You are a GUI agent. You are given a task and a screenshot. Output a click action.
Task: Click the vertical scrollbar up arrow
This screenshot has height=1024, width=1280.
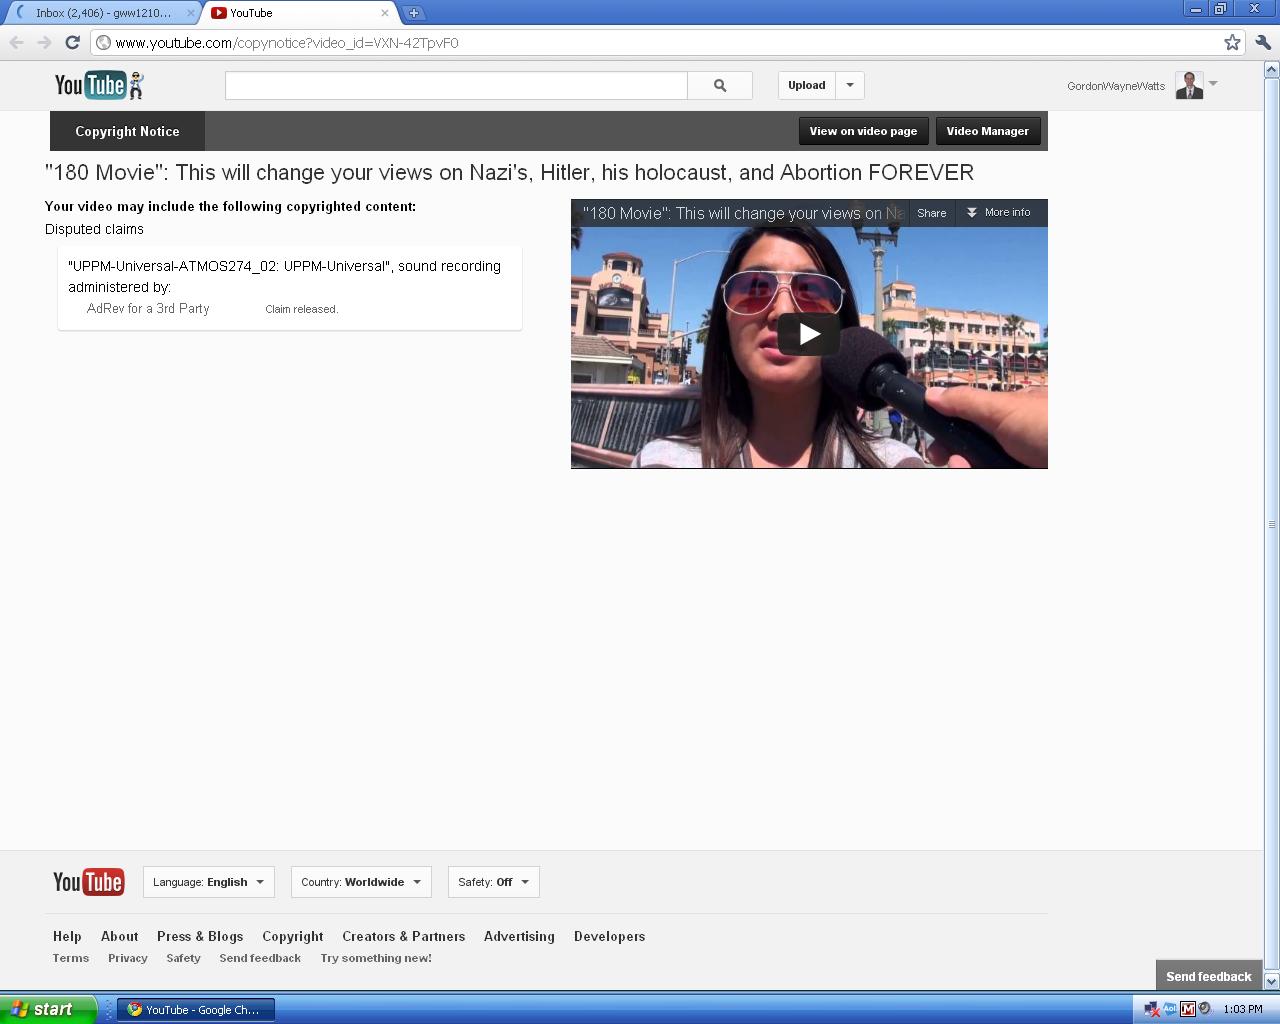(x=1272, y=70)
